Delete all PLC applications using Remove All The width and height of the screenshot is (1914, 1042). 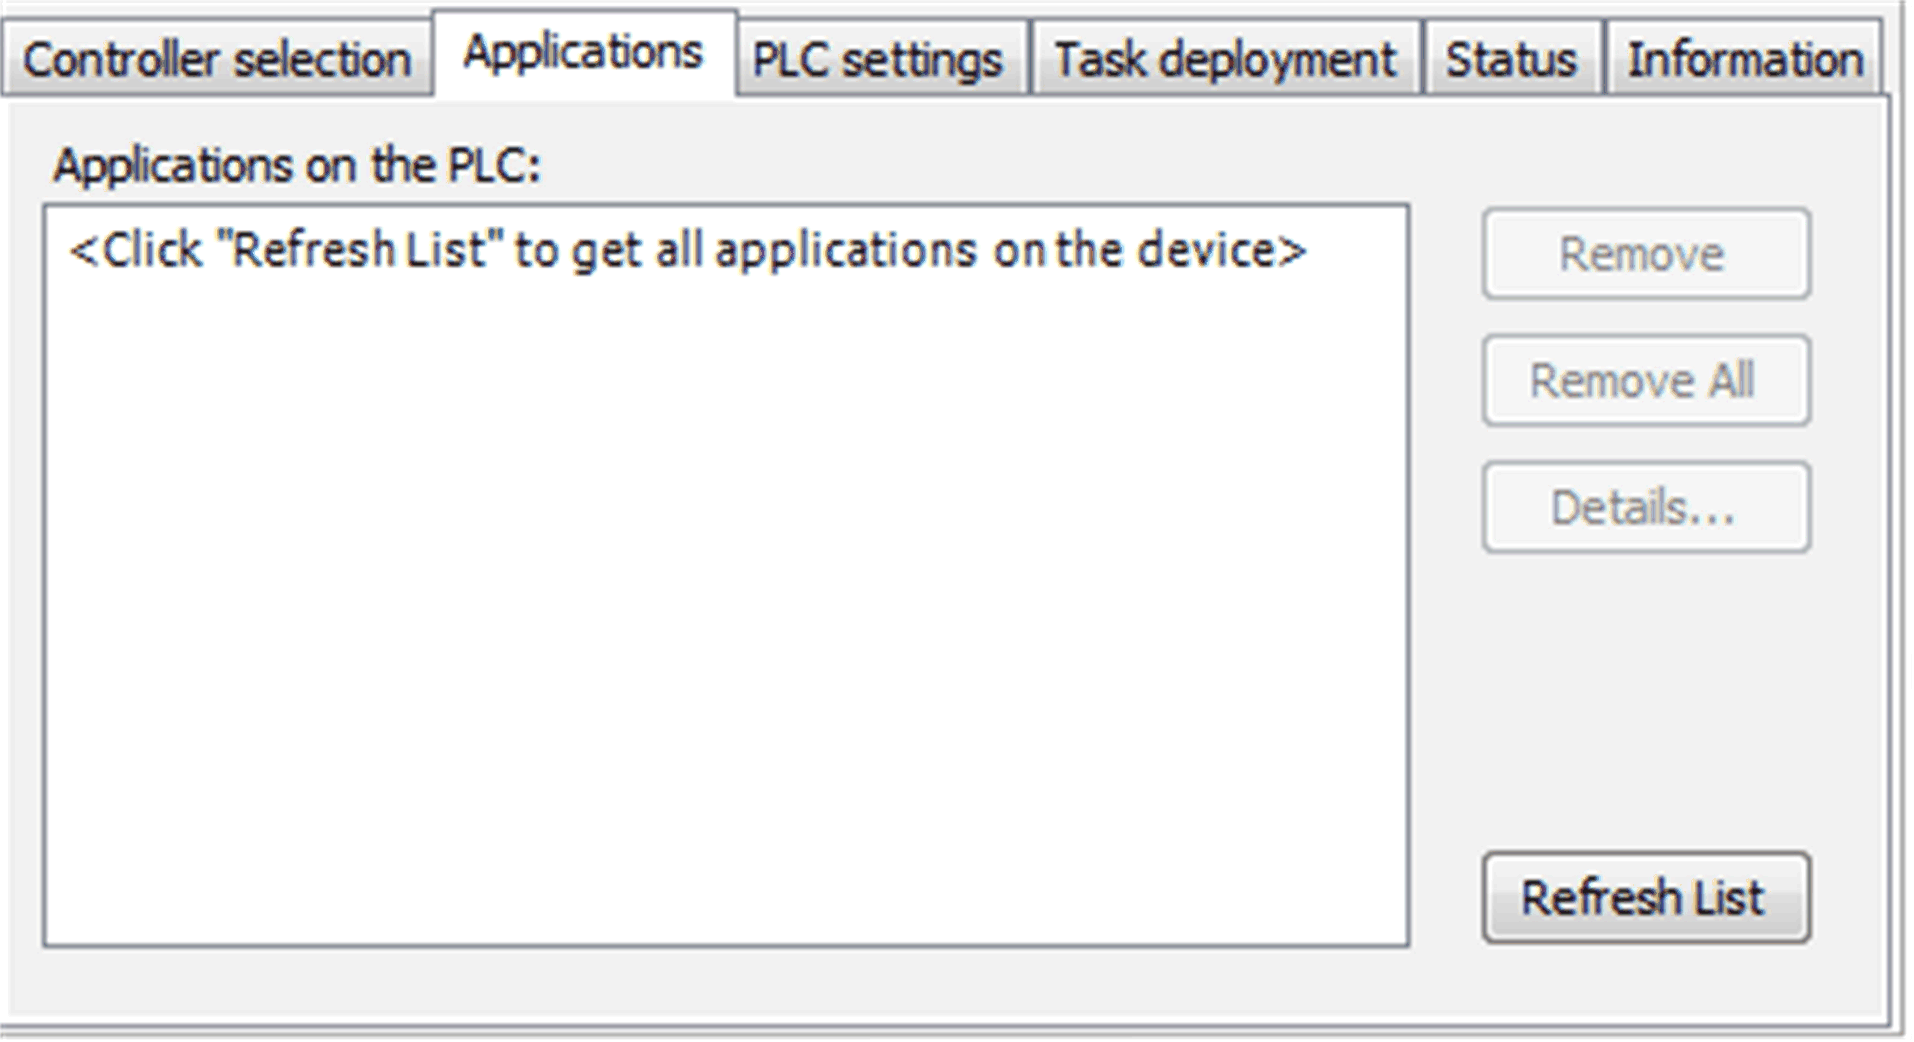click(x=1645, y=381)
